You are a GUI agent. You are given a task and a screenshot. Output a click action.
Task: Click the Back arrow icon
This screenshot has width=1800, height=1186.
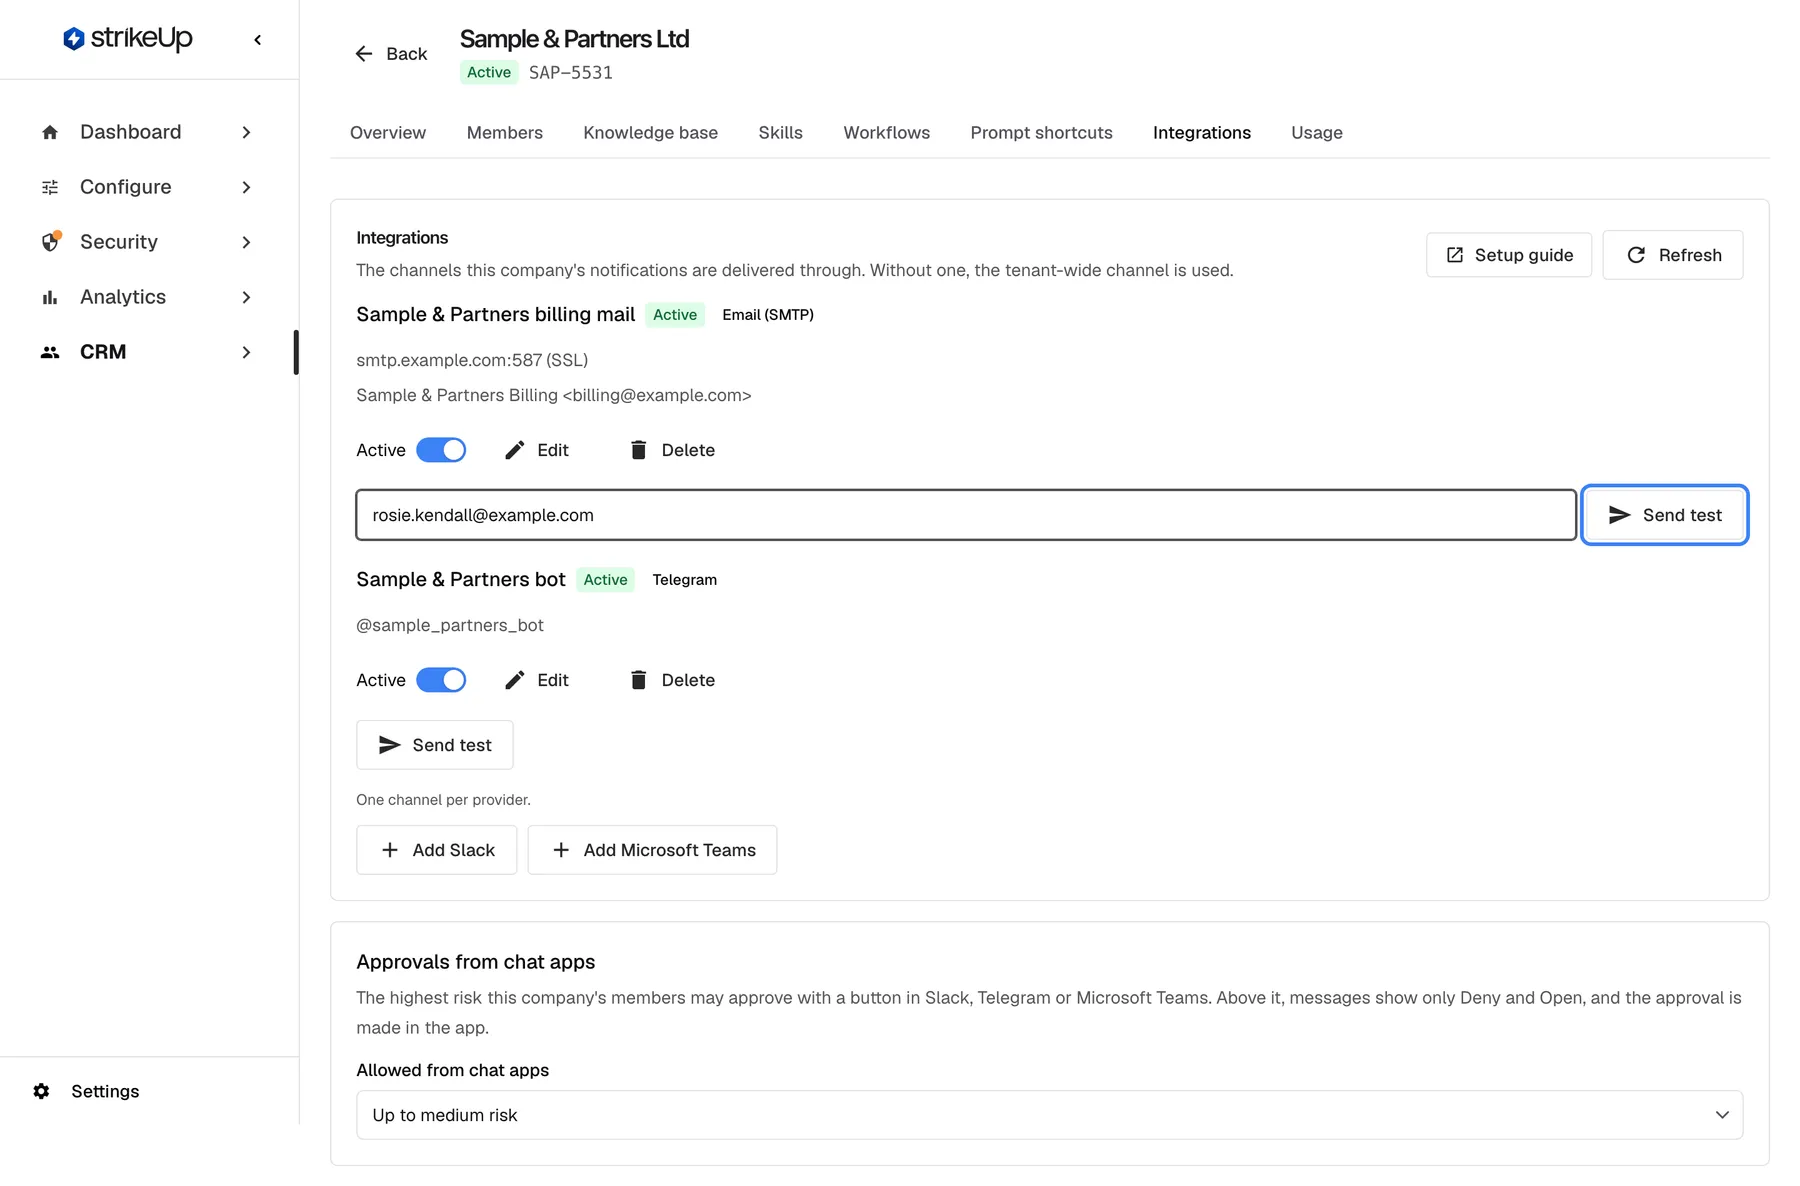pos(364,54)
